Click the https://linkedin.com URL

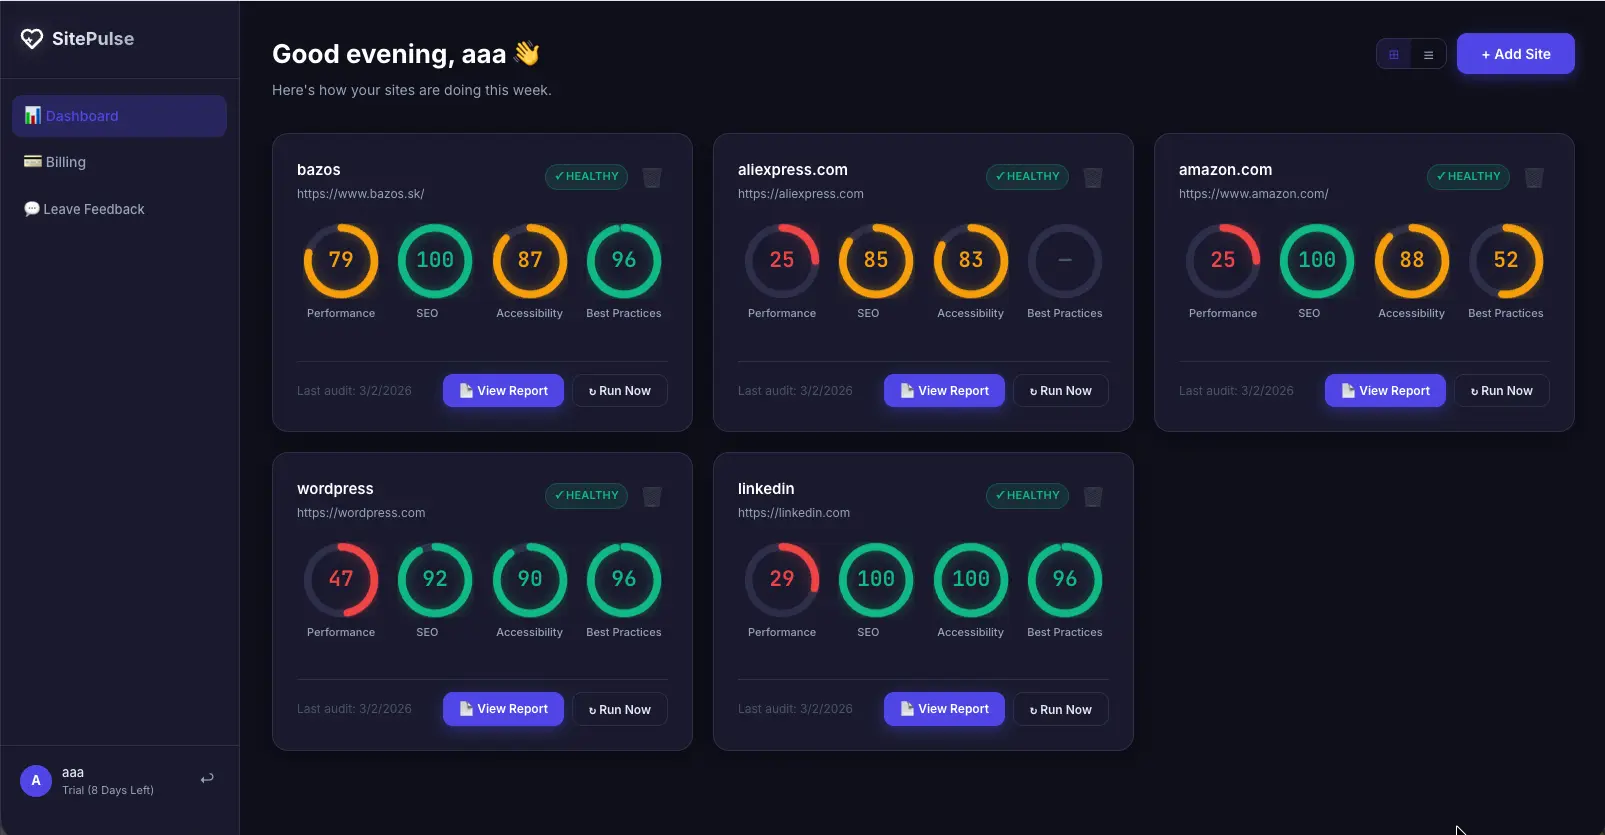pyautogui.click(x=794, y=513)
